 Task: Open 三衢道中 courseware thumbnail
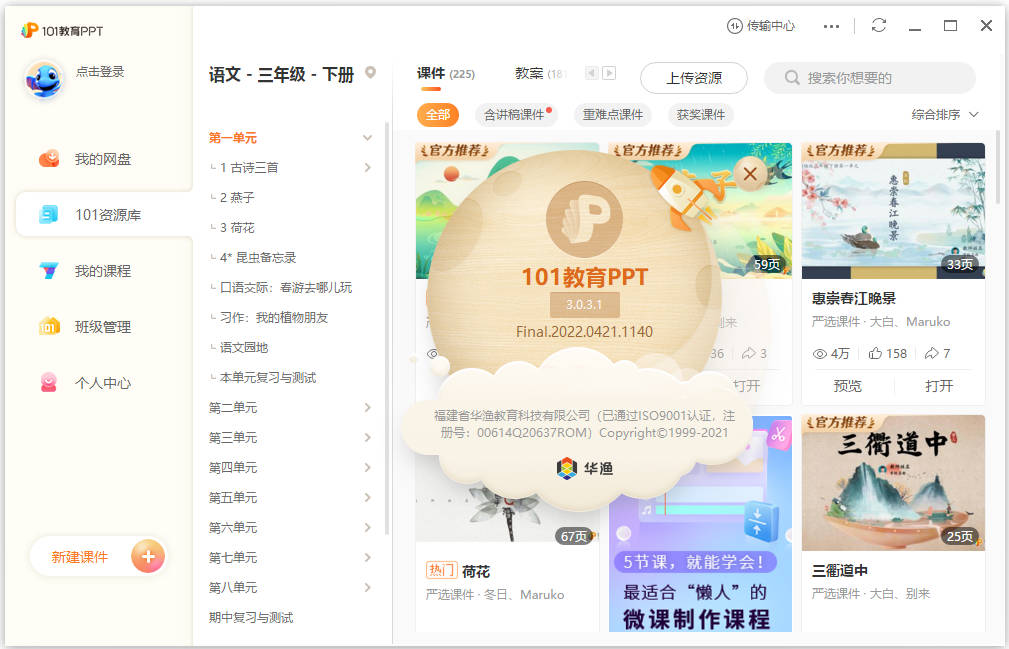point(893,483)
